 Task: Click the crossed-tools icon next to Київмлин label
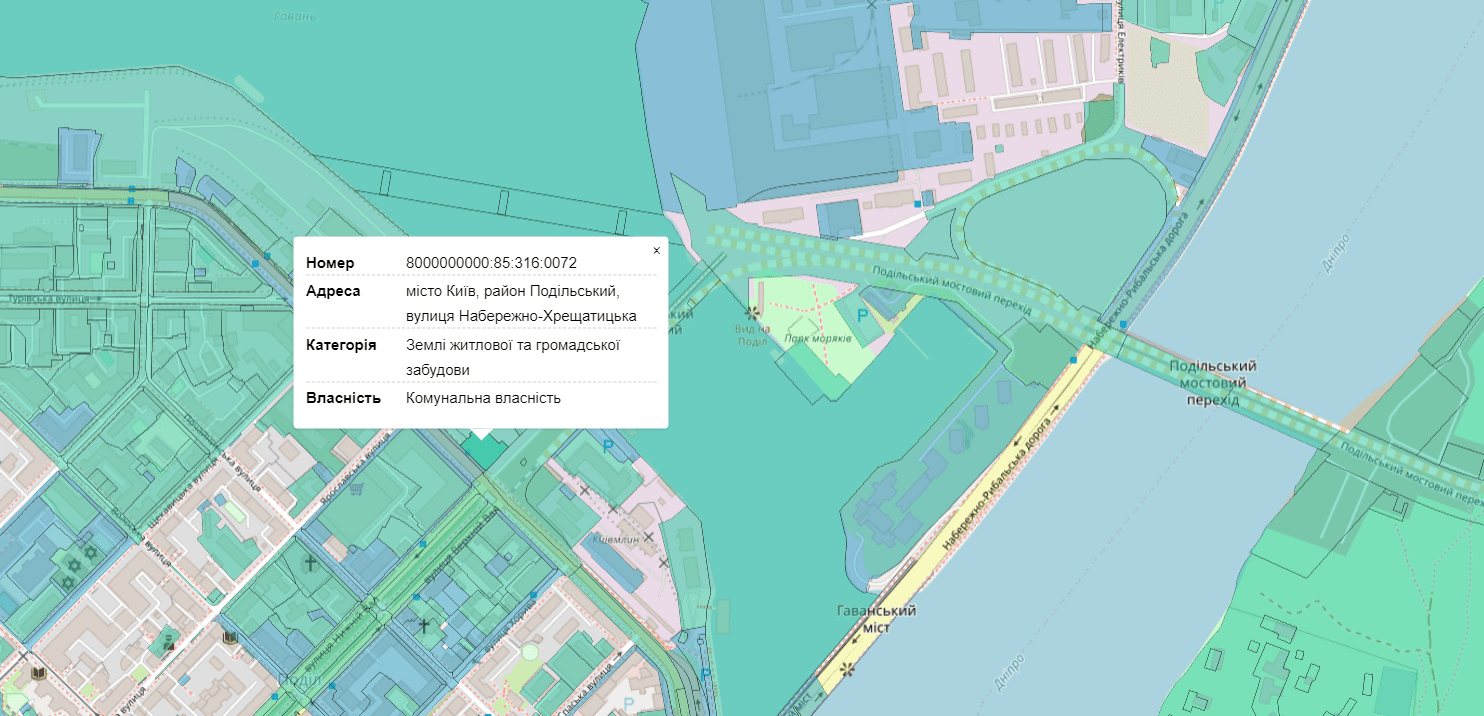pyautogui.click(x=648, y=537)
